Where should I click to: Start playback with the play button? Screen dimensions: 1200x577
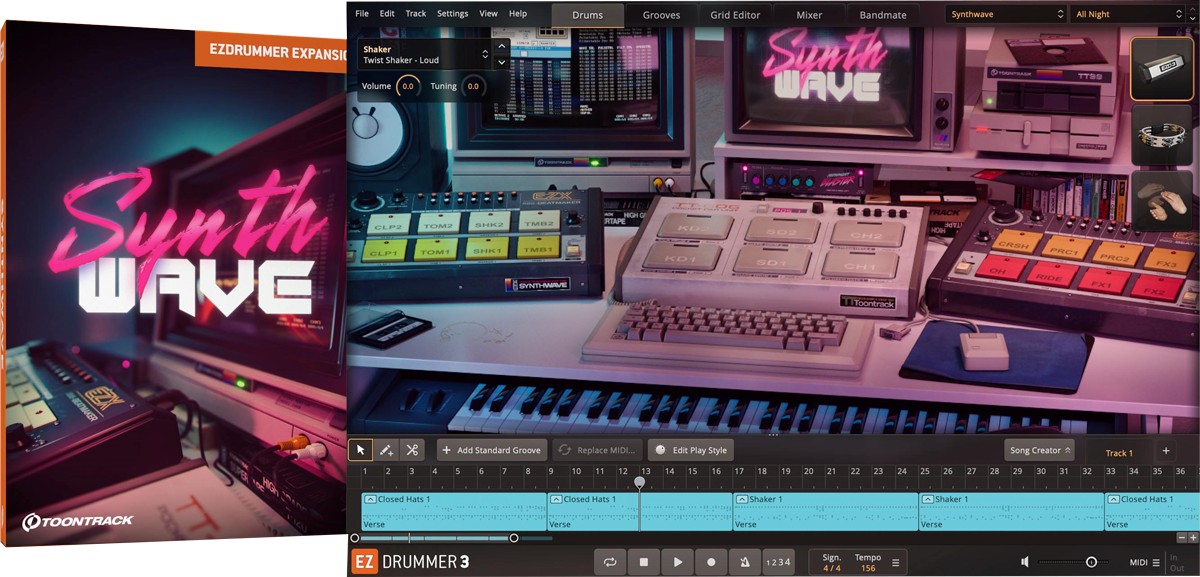(x=678, y=562)
